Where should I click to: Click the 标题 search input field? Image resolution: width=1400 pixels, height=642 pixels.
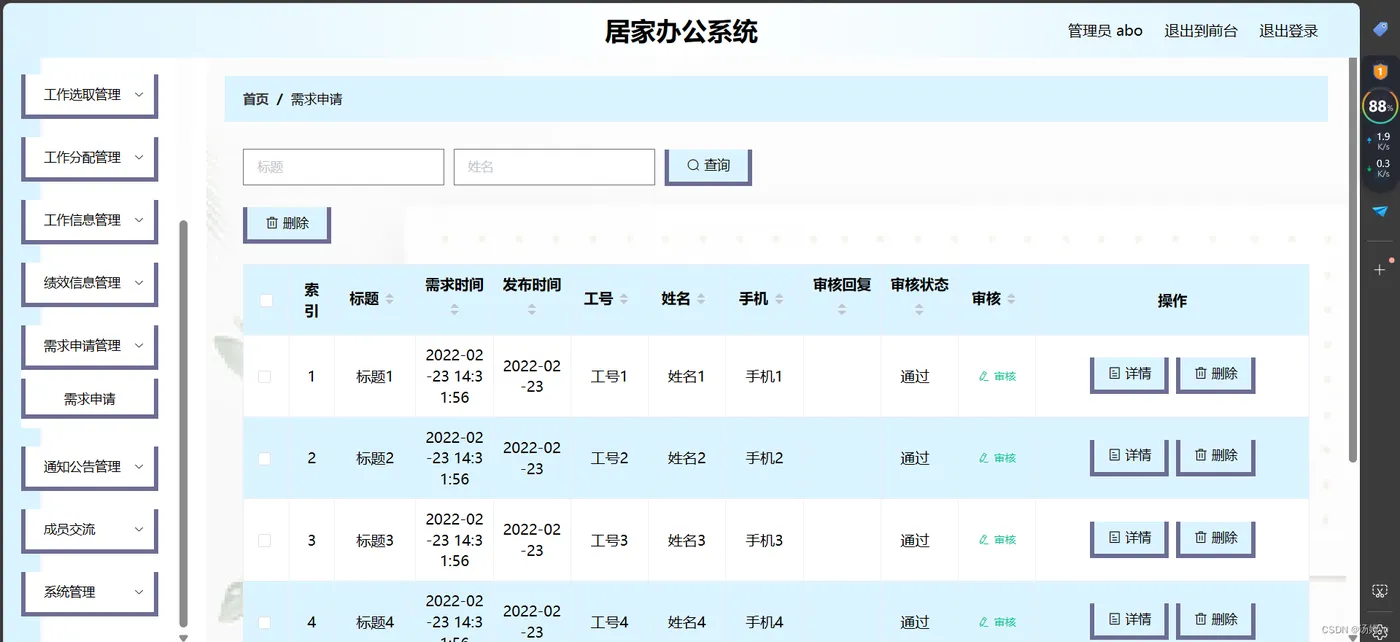tap(343, 167)
